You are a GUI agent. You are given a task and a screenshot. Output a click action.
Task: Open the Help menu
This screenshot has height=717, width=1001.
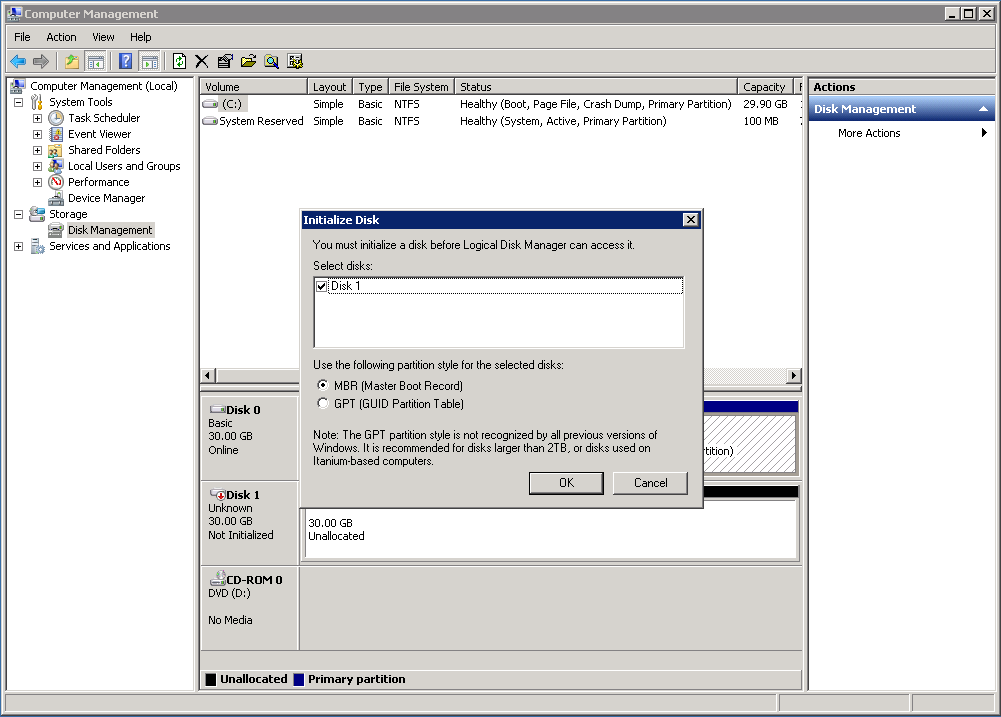point(140,37)
